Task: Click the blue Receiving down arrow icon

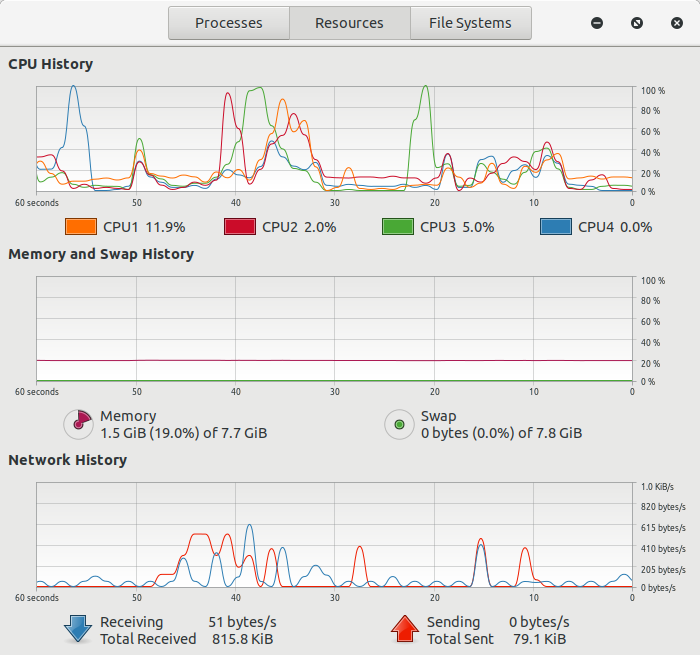Action: point(78,629)
